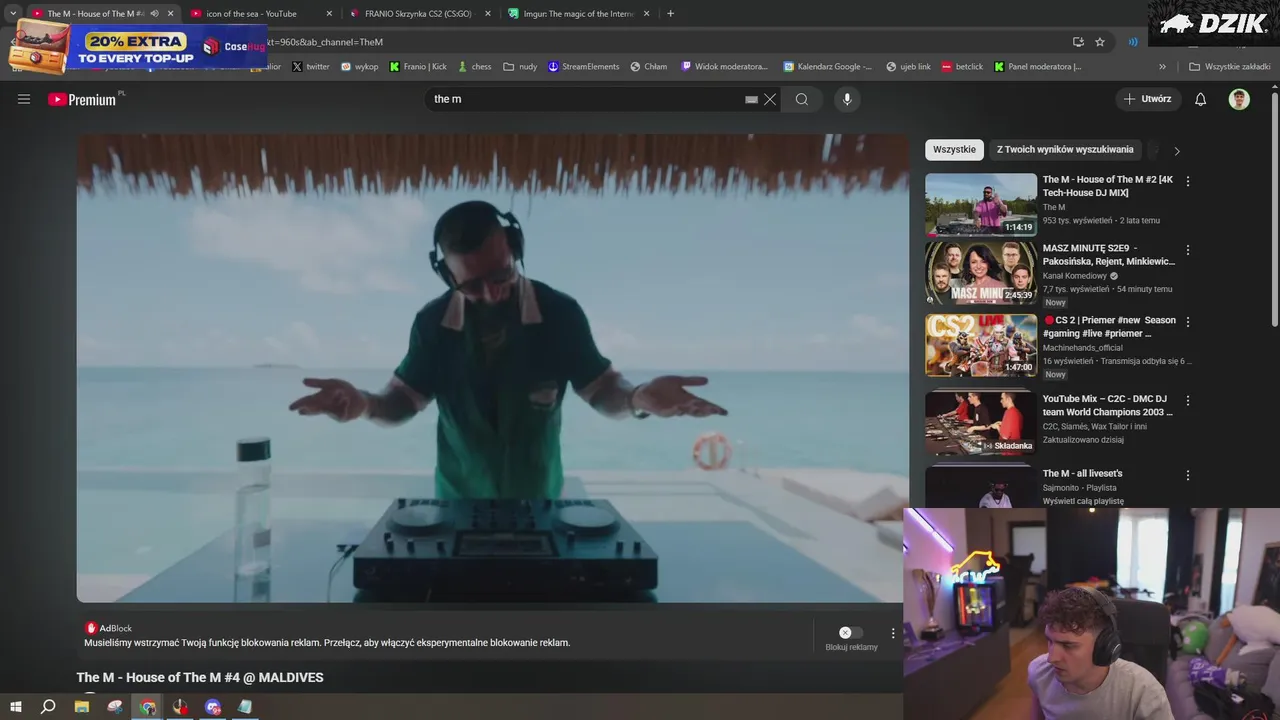Show more bookmarks with the chevron
1280x720 pixels.
1162,67
